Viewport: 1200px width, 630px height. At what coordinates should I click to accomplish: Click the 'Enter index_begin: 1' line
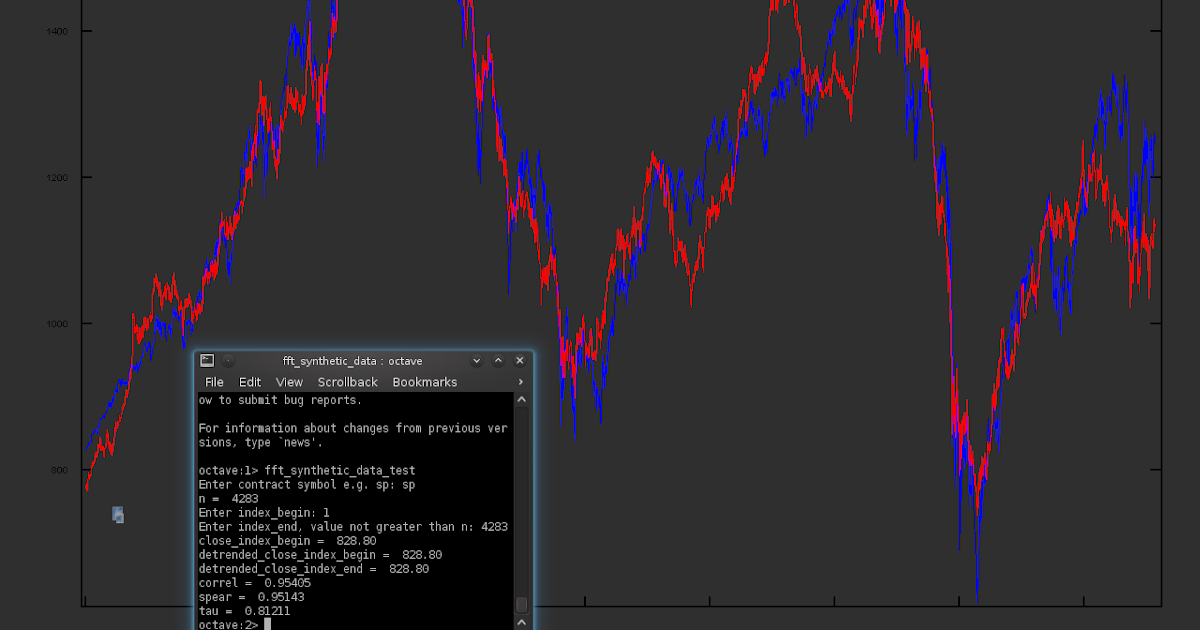pos(264,512)
